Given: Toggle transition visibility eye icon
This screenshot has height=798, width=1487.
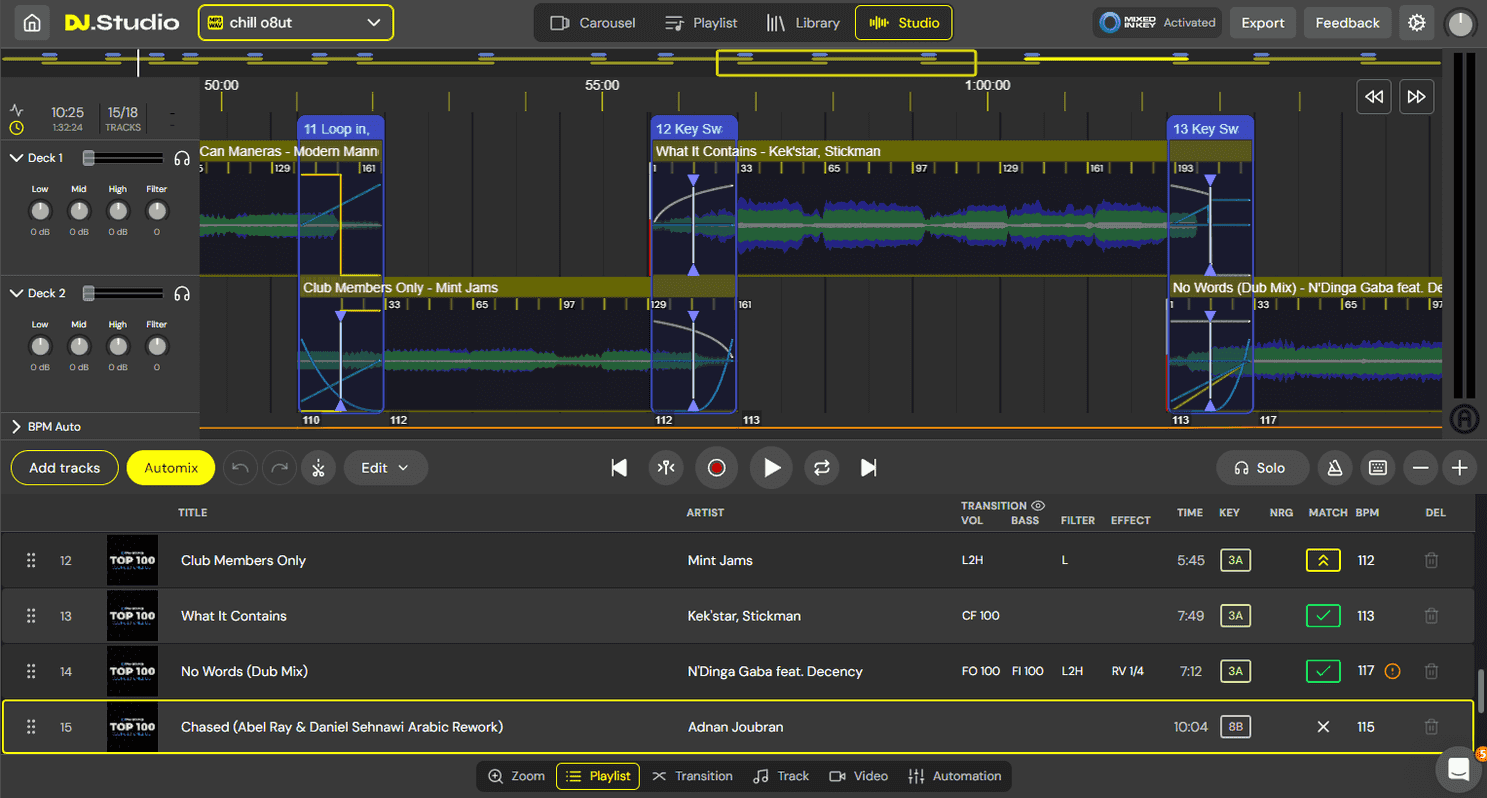Looking at the screenshot, I should [1038, 506].
